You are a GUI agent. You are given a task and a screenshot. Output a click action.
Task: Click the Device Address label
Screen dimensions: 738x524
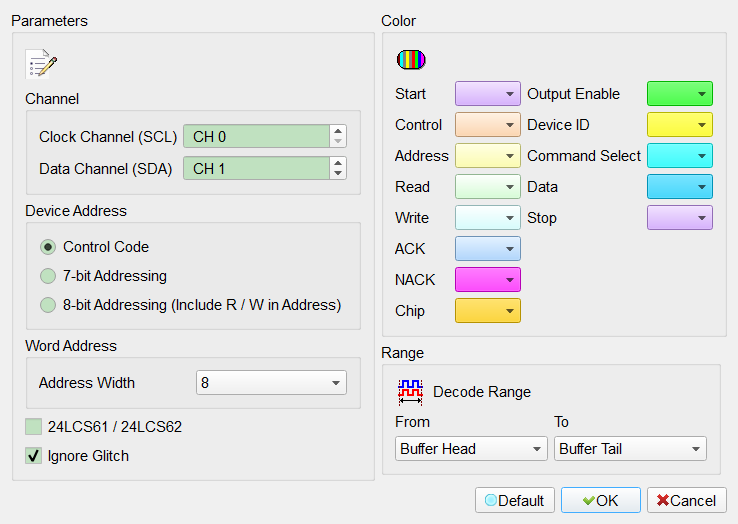pyautogui.click(x=76, y=210)
